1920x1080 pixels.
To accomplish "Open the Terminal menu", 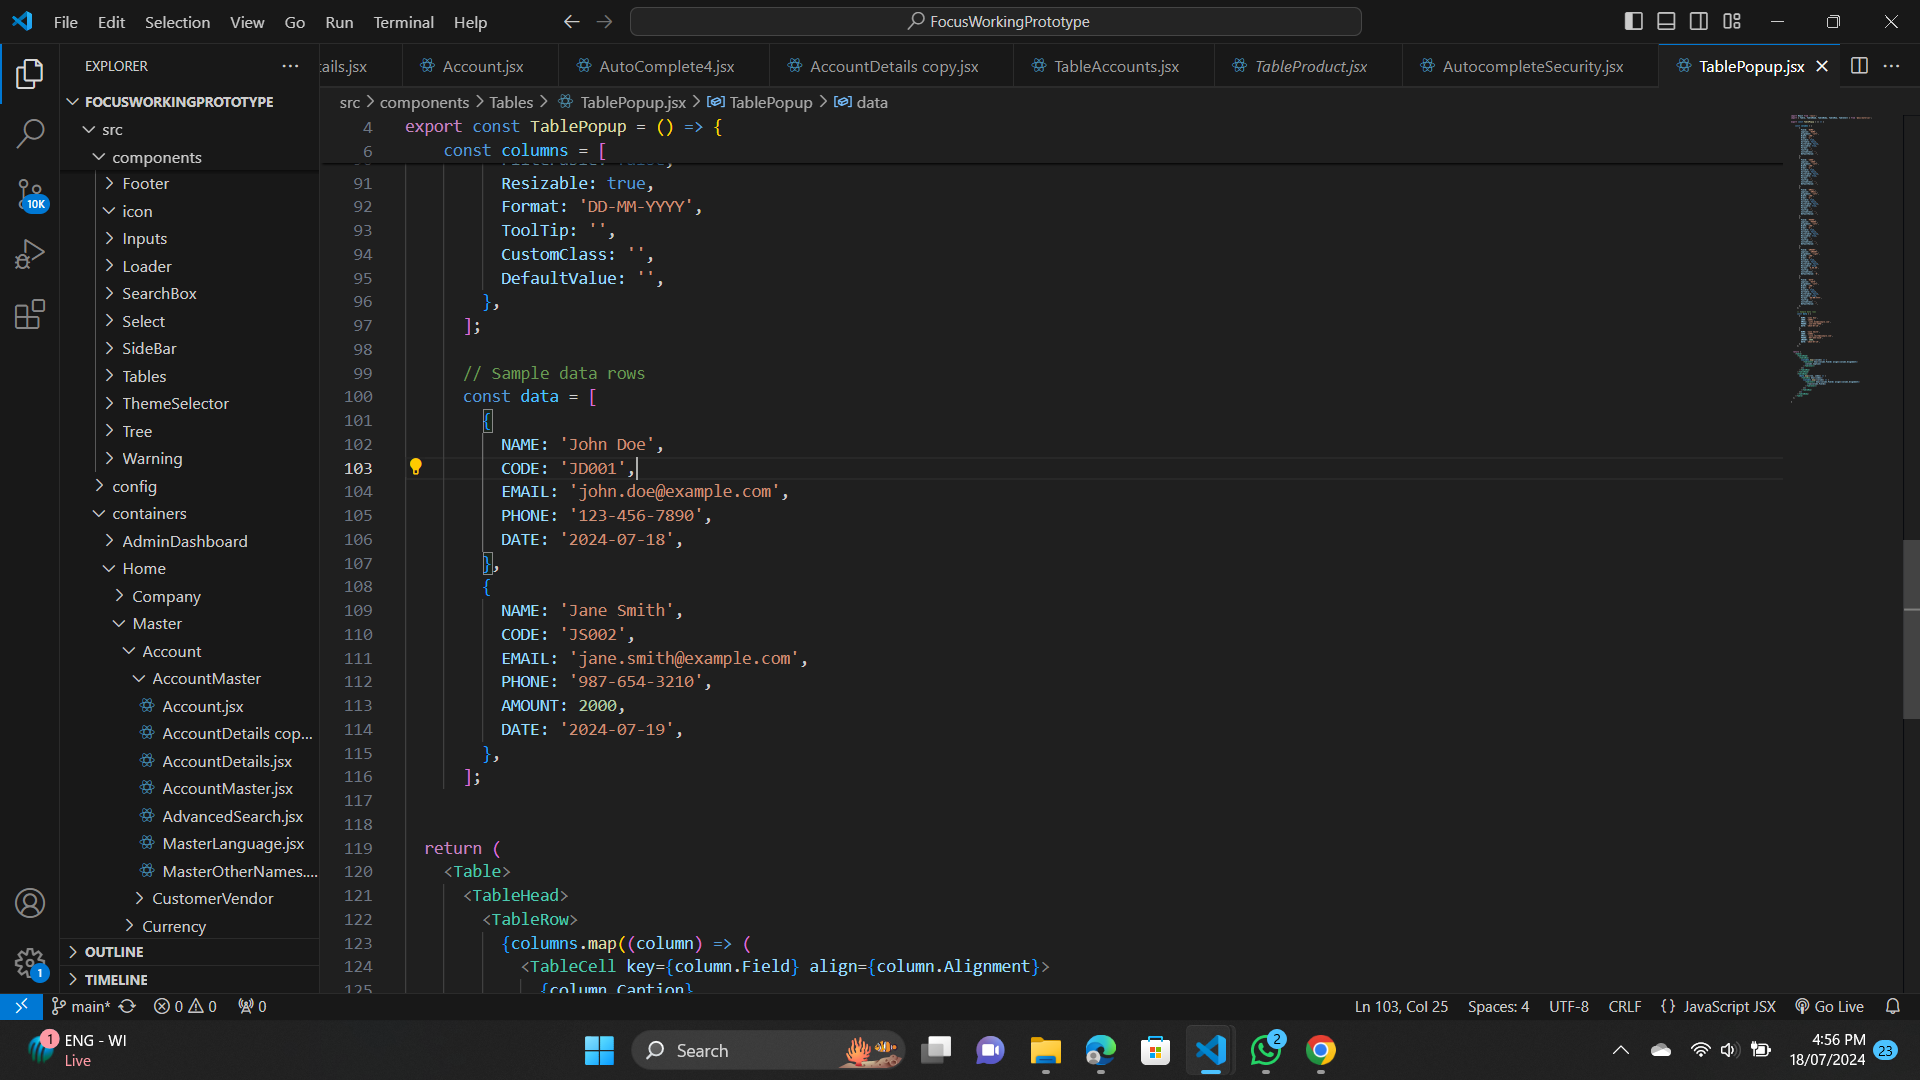I will [x=403, y=22].
